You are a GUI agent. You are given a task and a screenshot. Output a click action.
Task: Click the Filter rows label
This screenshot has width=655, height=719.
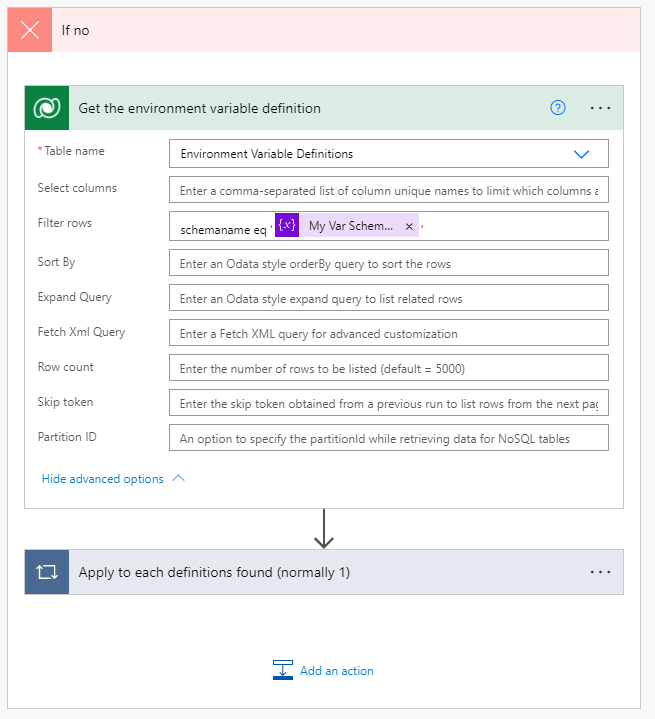[x=65, y=223]
